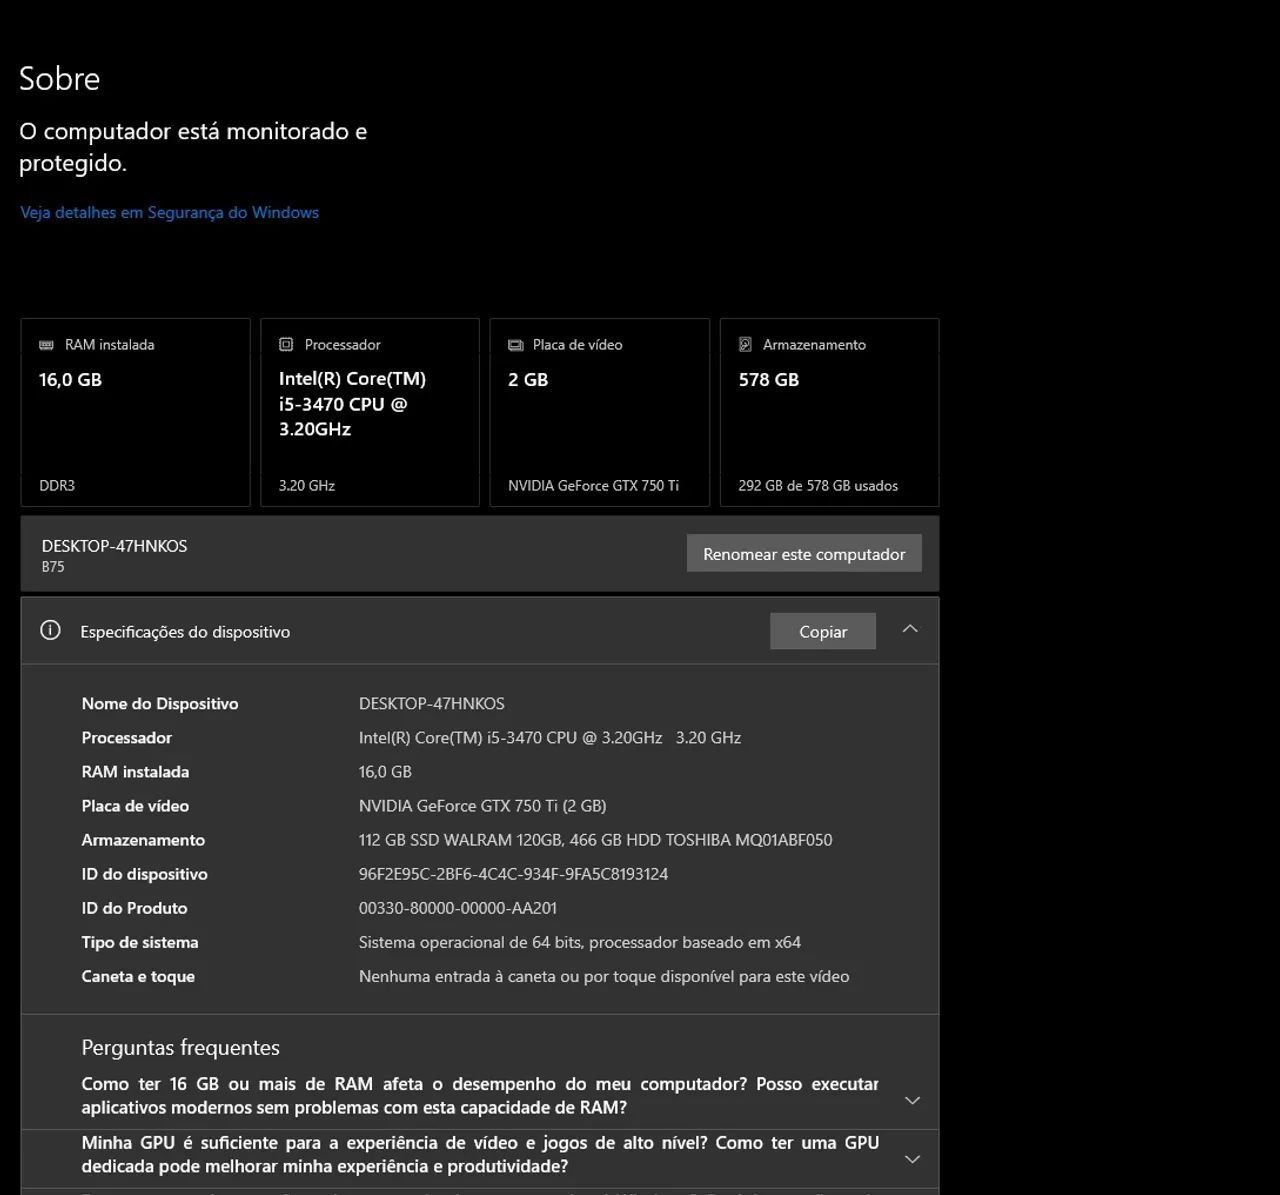Click the 112 GB SSD WALRAM storage value
Viewport: 1280px width, 1195px height.
point(595,840)
